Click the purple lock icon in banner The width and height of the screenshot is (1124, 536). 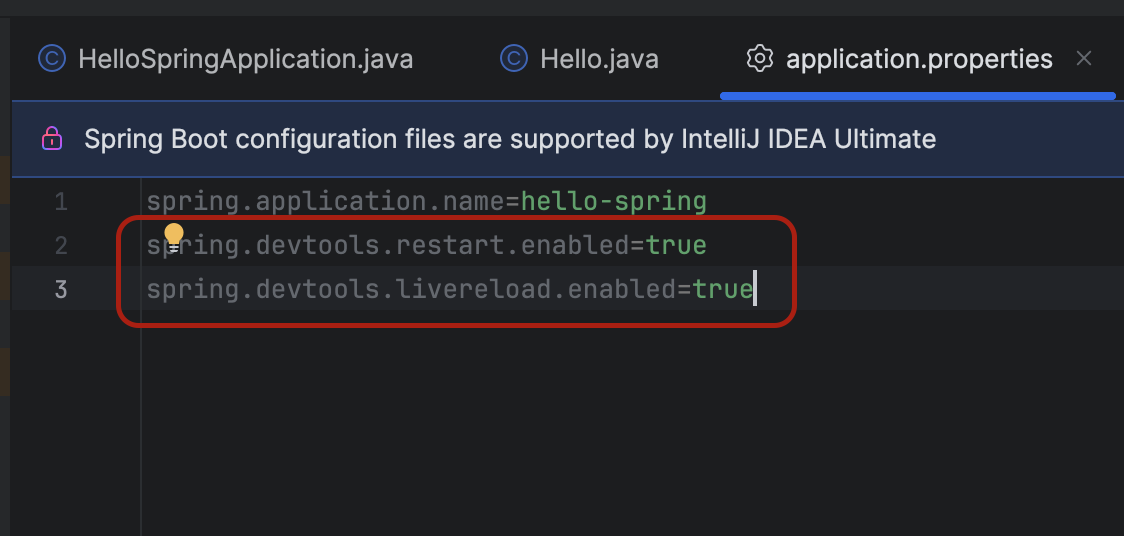pos(52,138)
